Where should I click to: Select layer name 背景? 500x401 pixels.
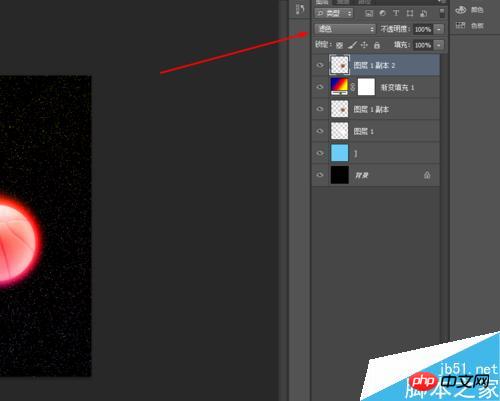pyautogui.click(x=362, y=175)
